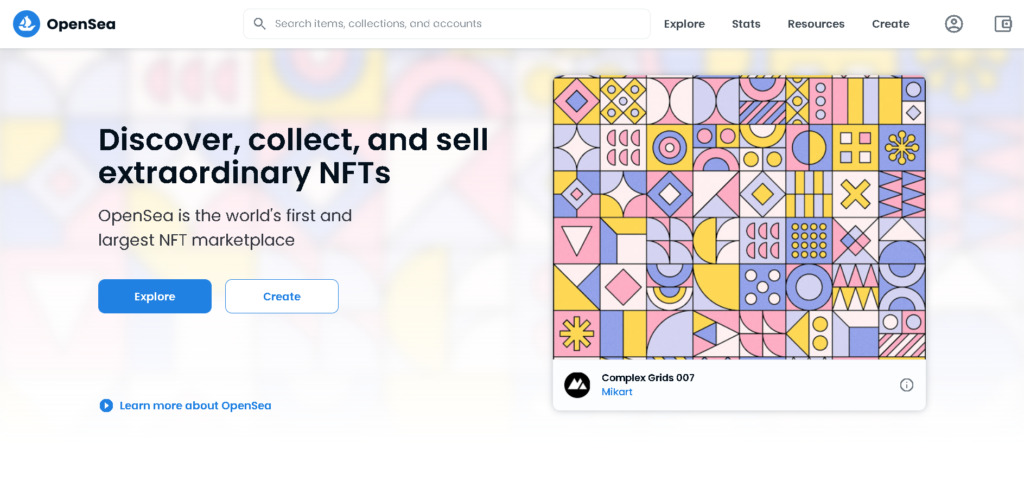Click the OpenSea ship logo icon
Screen dimensions: 1024x482
coord(26,24)
